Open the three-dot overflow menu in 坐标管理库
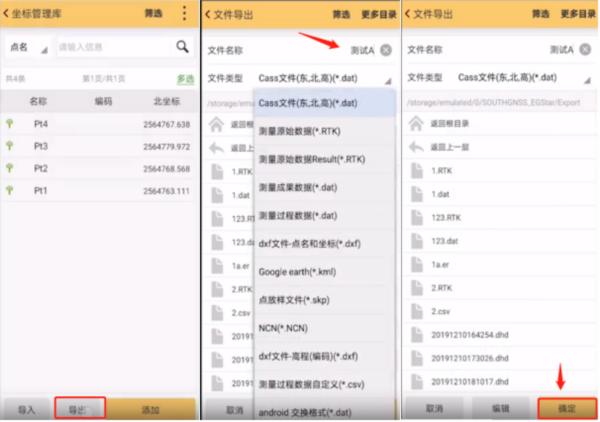This screenshot has height=422, width=600. tap(184, 13)
